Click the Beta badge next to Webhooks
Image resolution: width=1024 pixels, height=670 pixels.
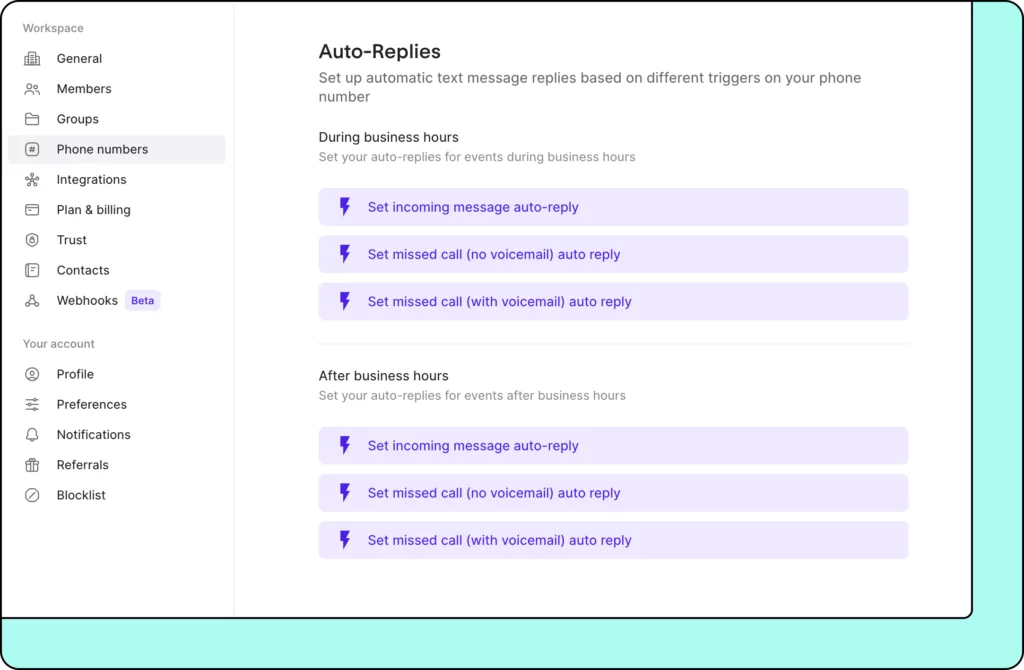click(143, 301)
